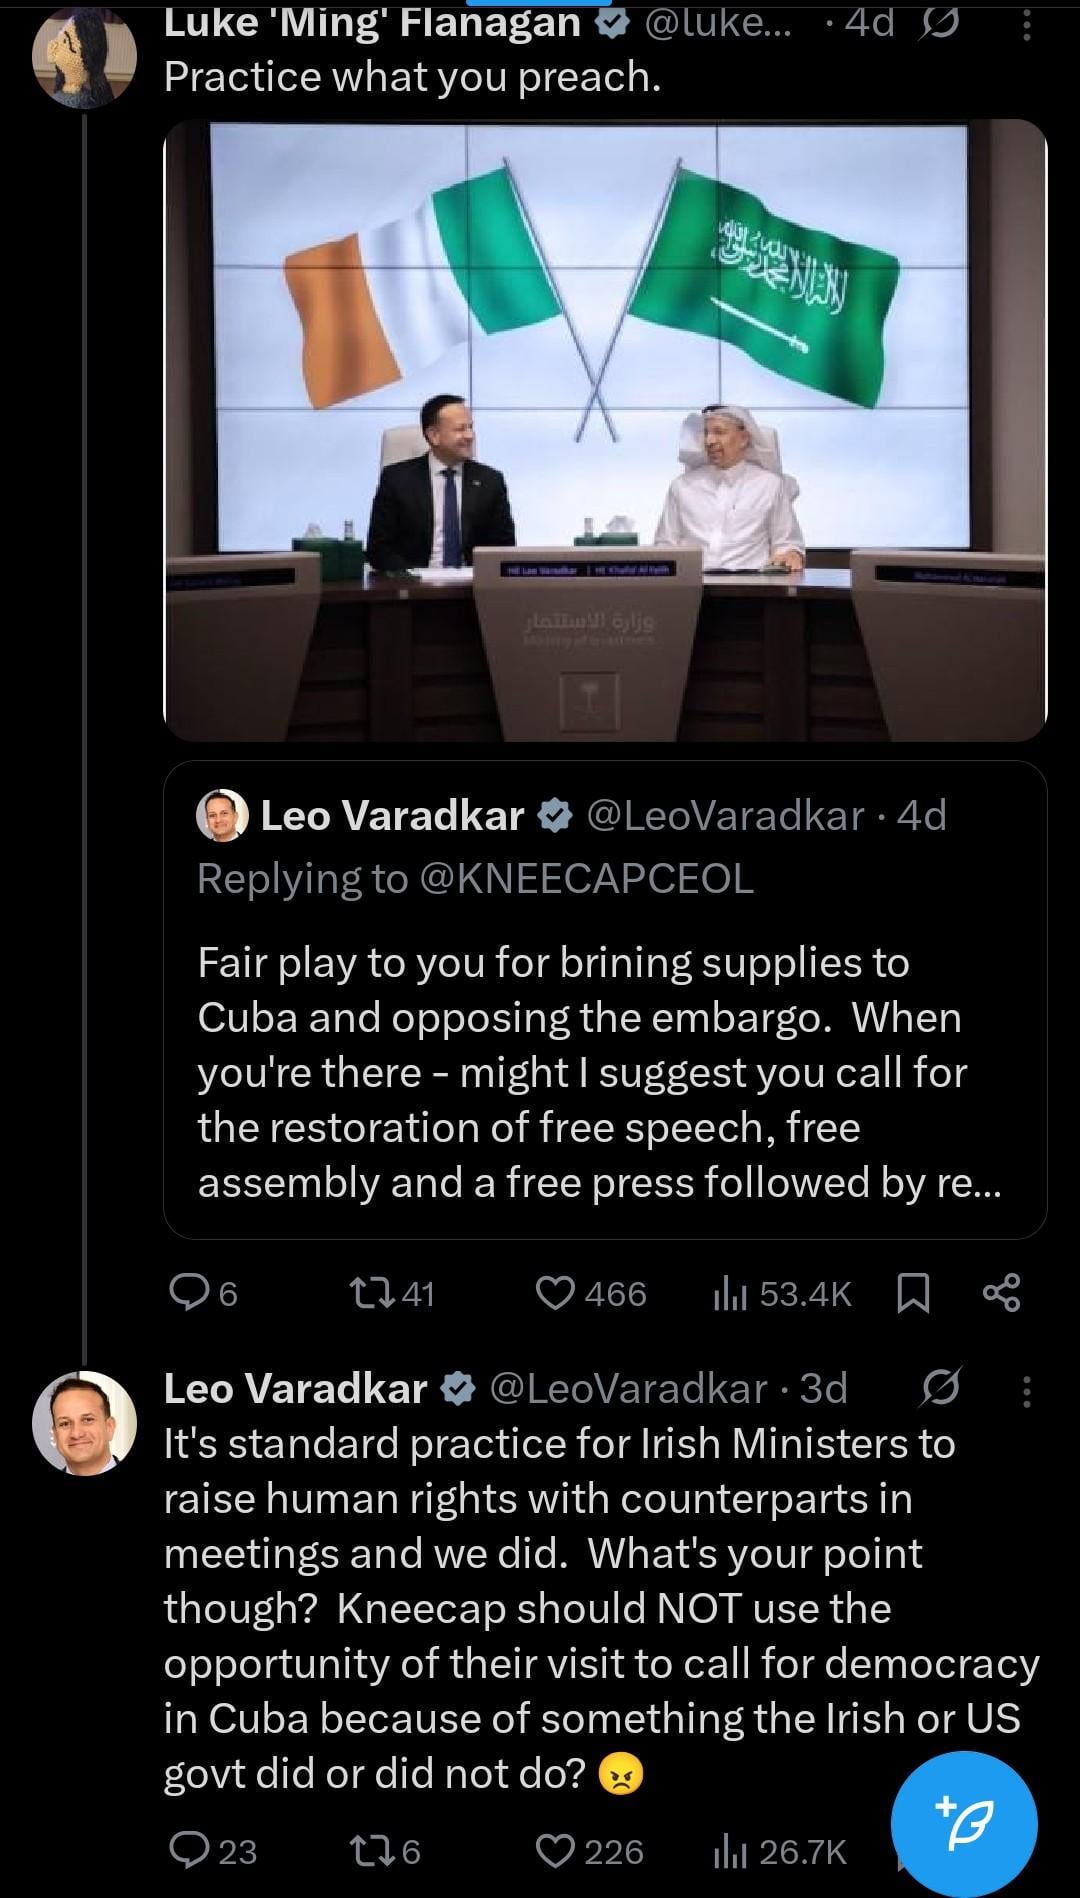Open more options for Varadkar's reply
This screenshot has height=1898, width=1080.
click(1026, 1390)
